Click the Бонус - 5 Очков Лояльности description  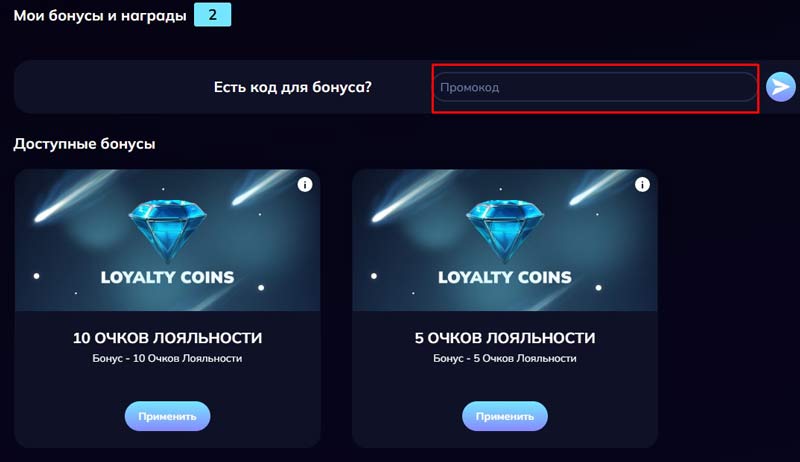point(505,358)
